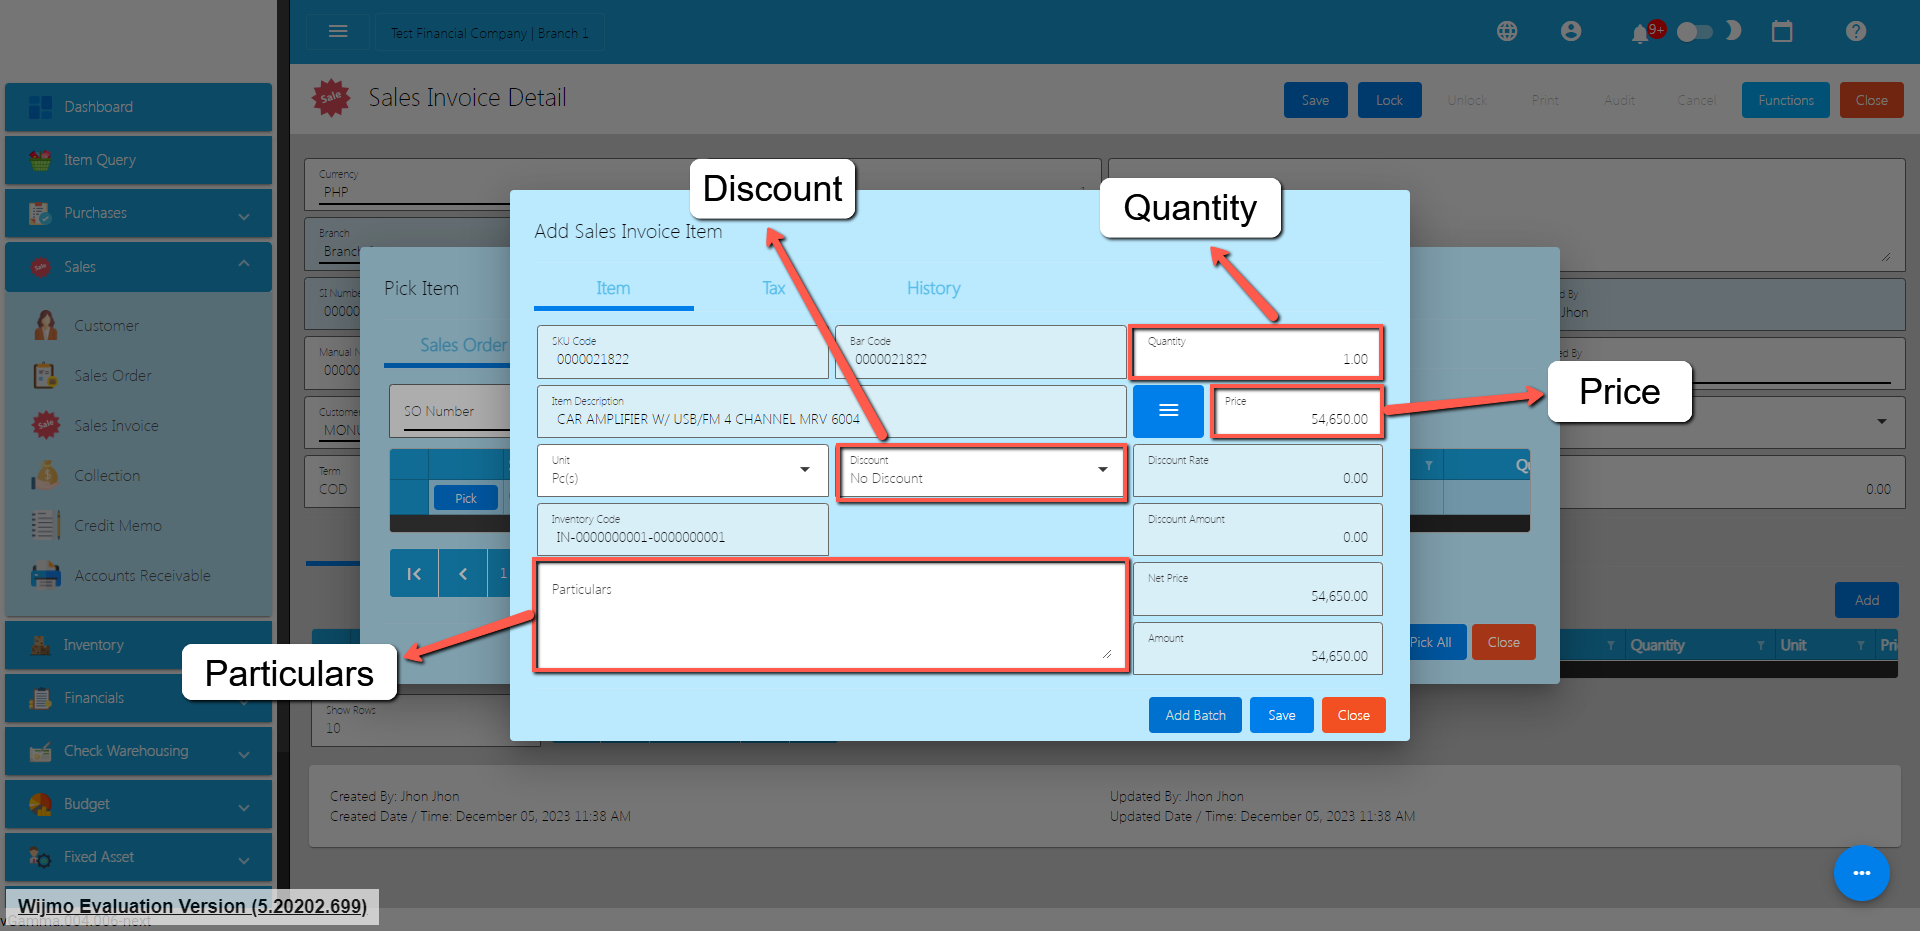Click the blue list icon beside Price

pyautogui.click(x=1168, y=411)
